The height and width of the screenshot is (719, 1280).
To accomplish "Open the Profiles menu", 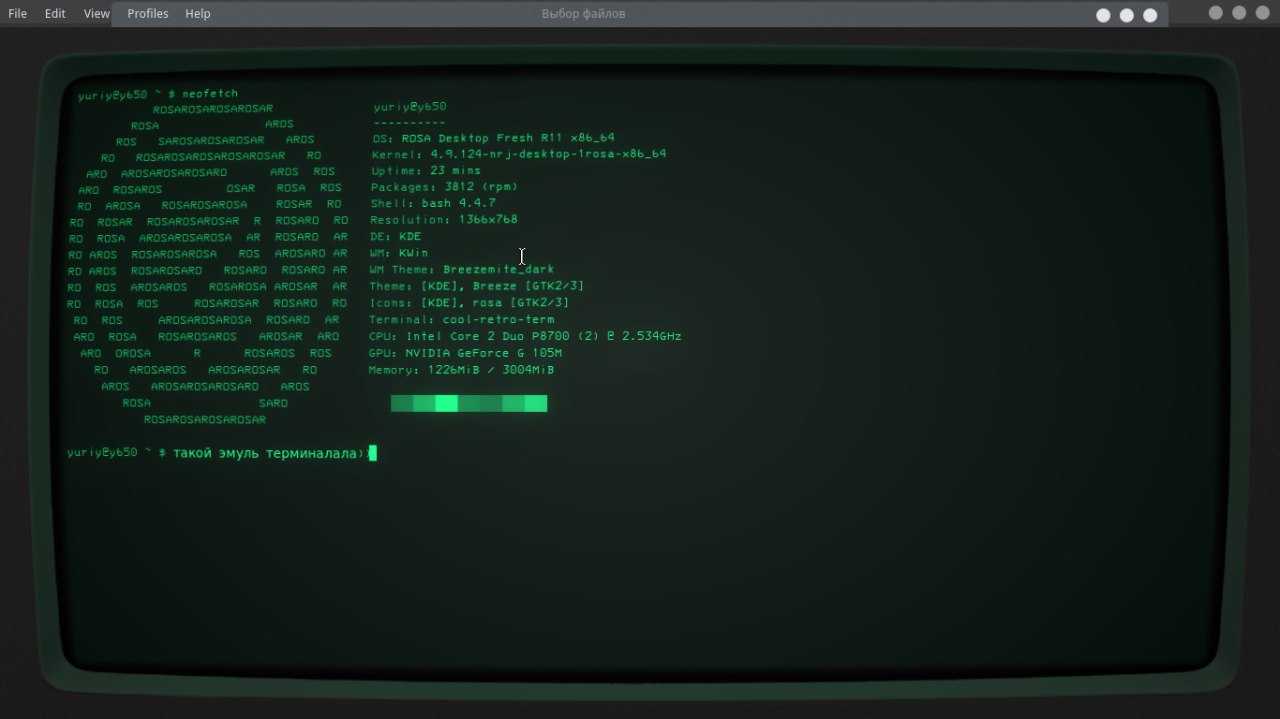I will point(148,14).
